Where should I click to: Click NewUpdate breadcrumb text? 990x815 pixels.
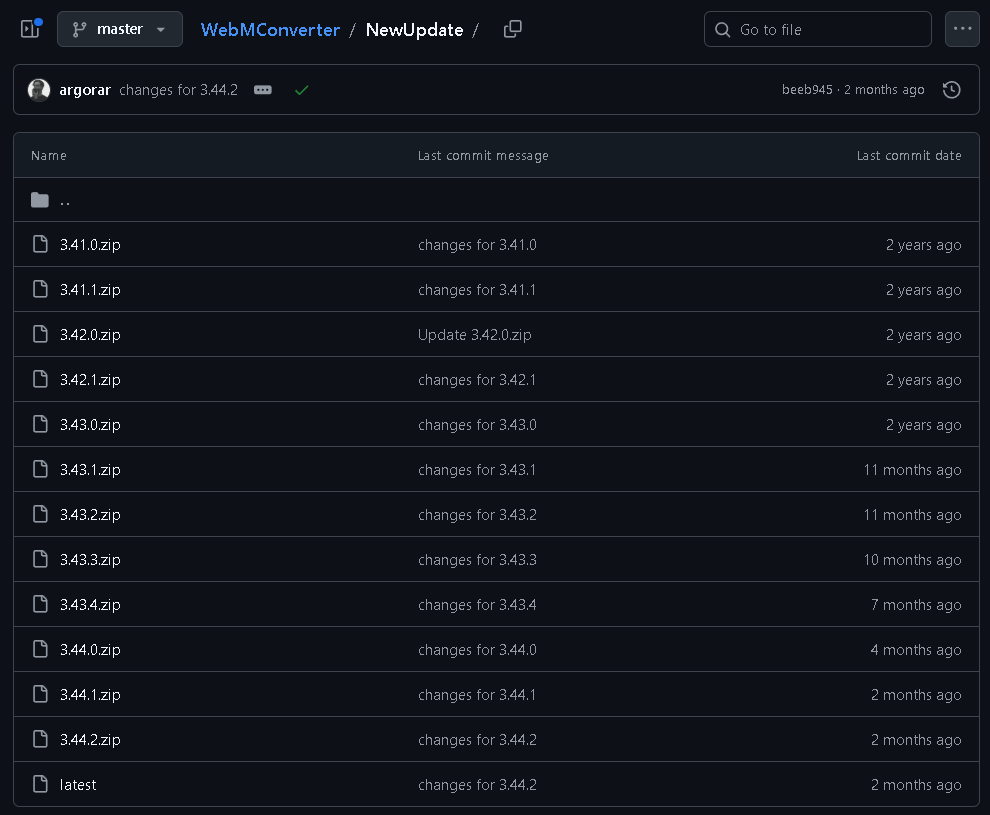pos(415,30)
